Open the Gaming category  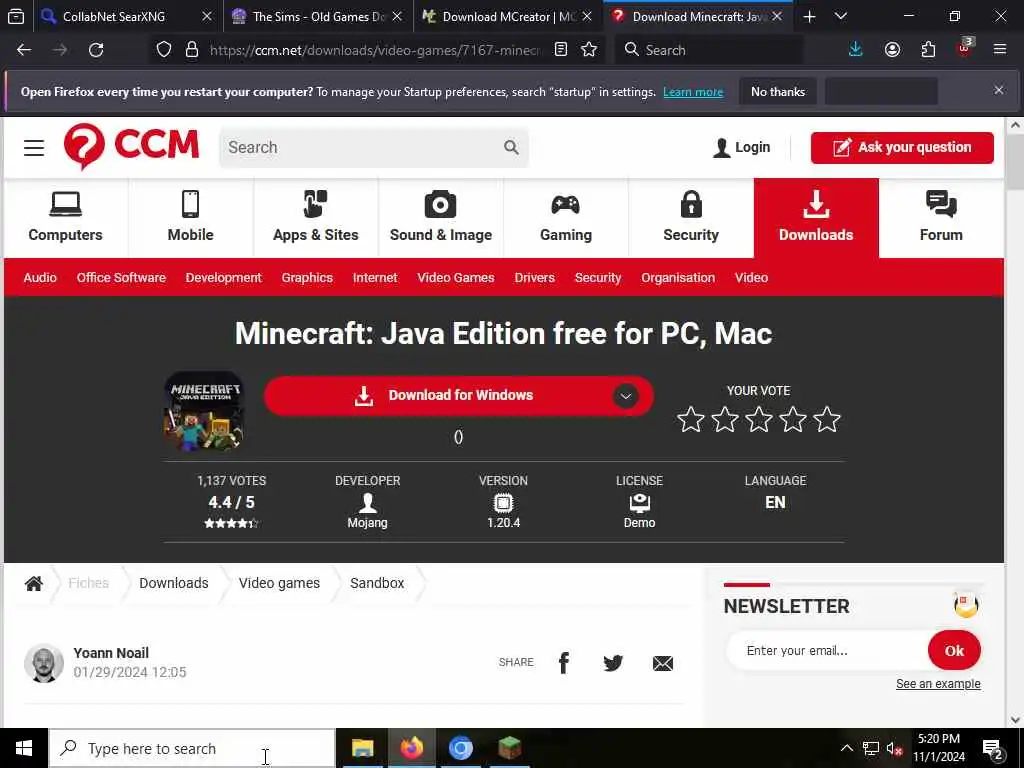[x=566, y=217]
